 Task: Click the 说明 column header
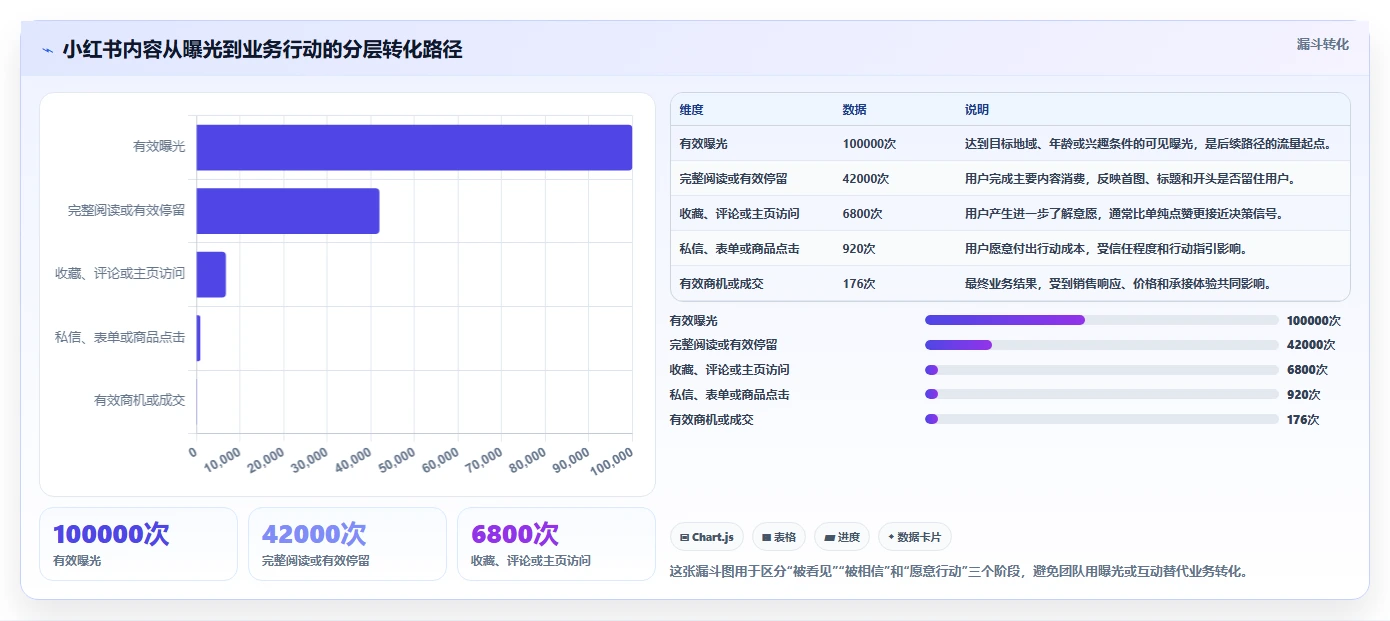pos(976,110)
